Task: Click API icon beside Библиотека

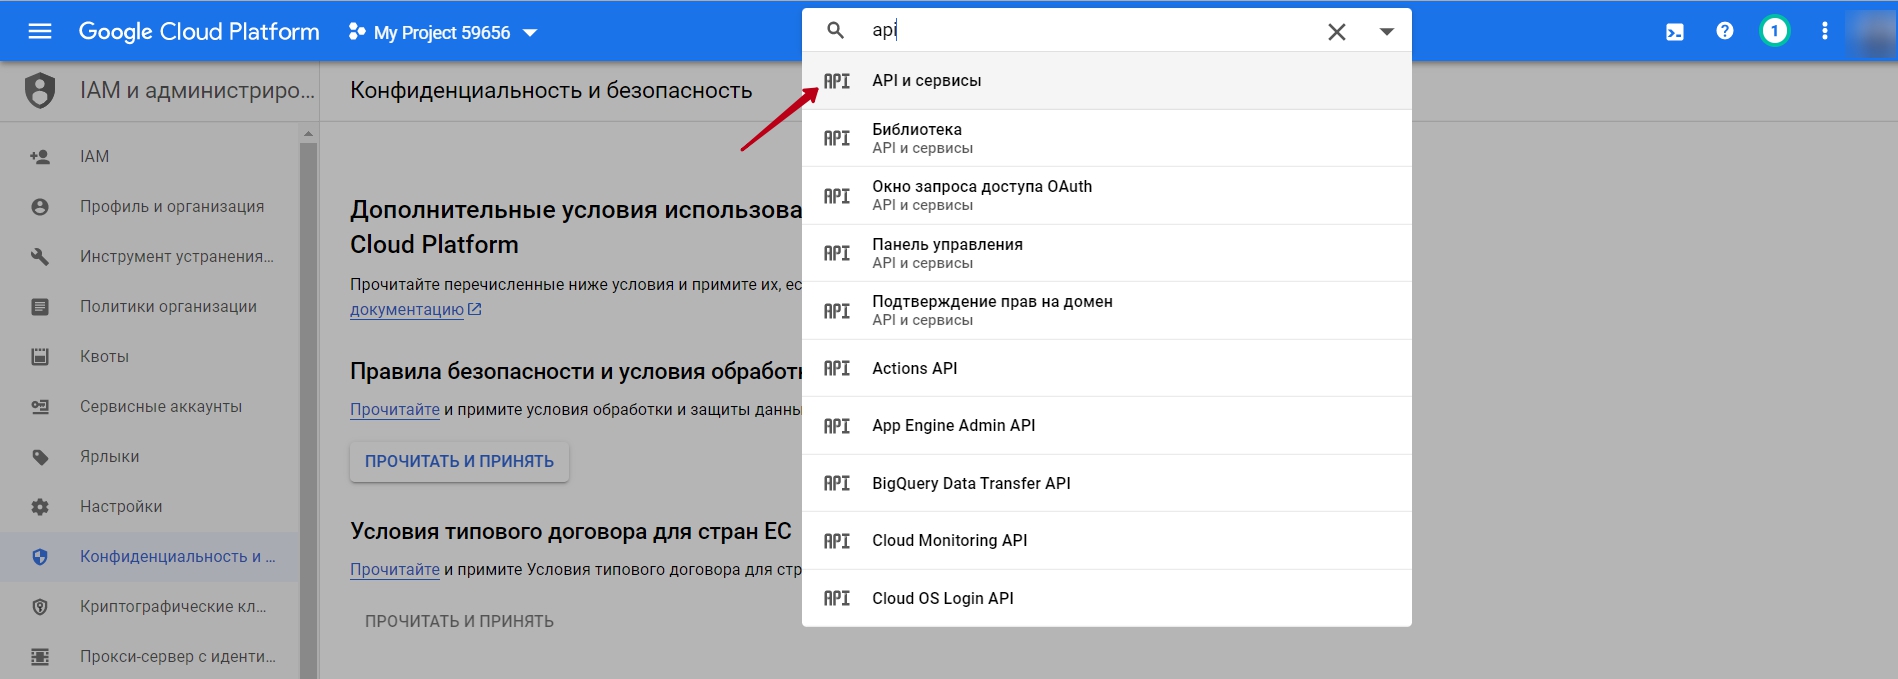Action: point(837,138)
